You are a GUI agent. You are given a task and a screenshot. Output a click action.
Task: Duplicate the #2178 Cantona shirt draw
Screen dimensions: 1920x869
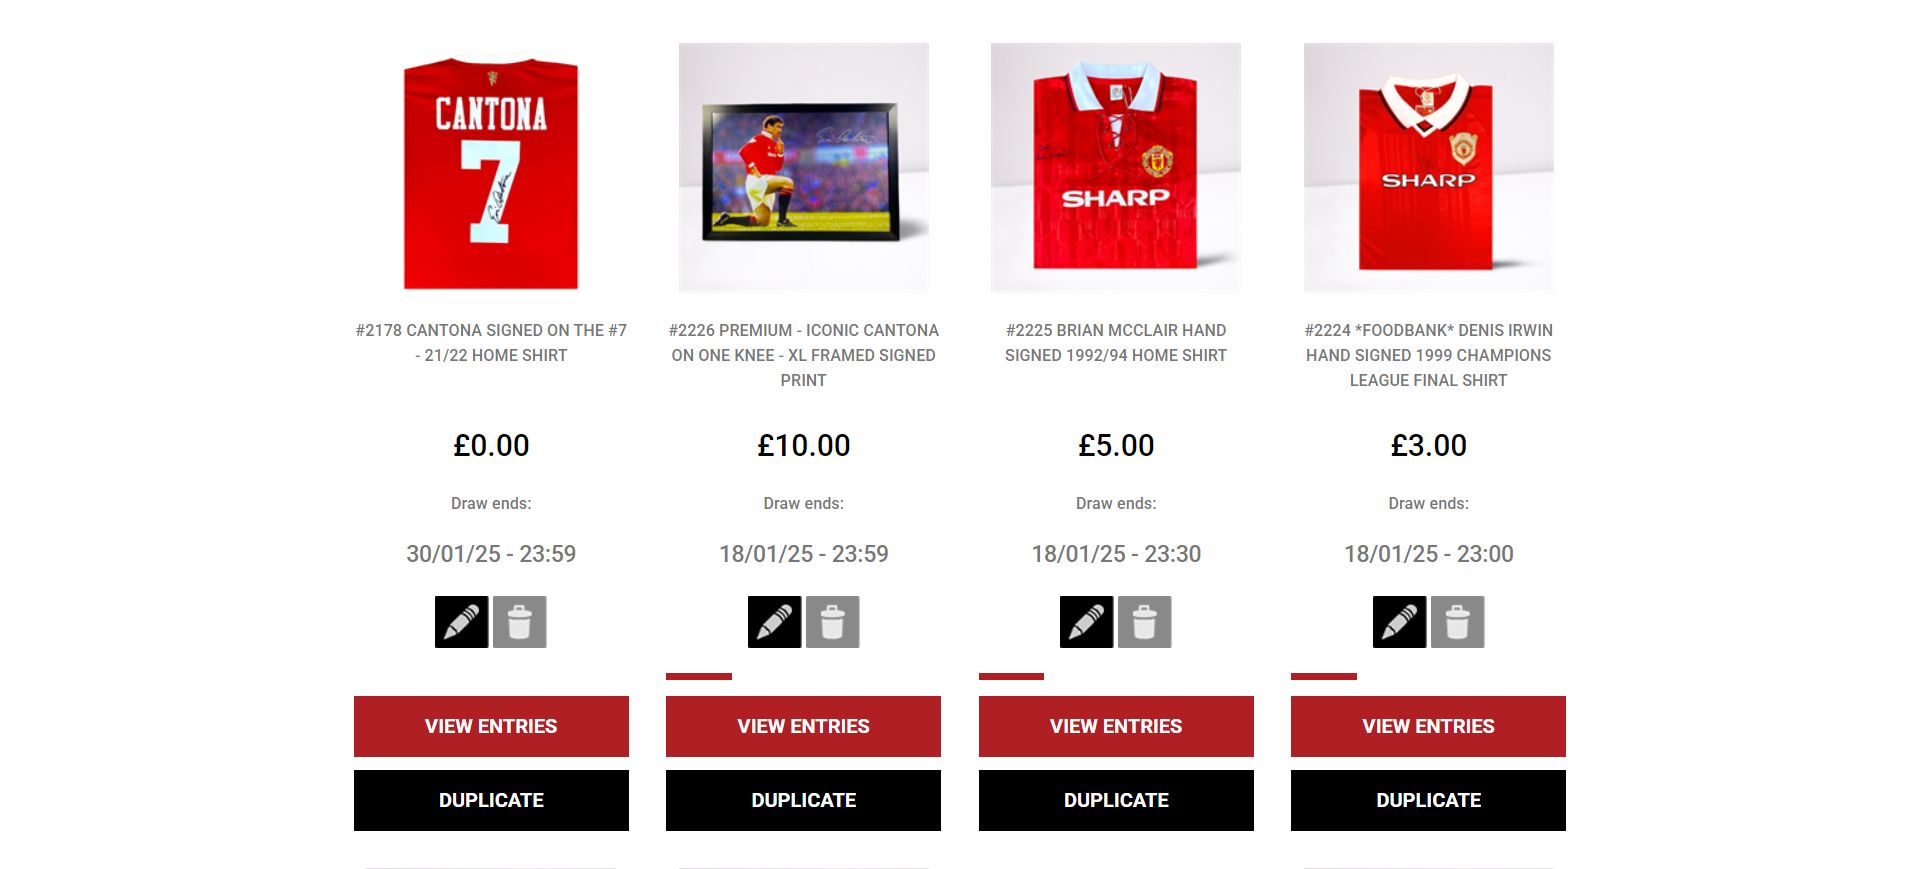491,800
